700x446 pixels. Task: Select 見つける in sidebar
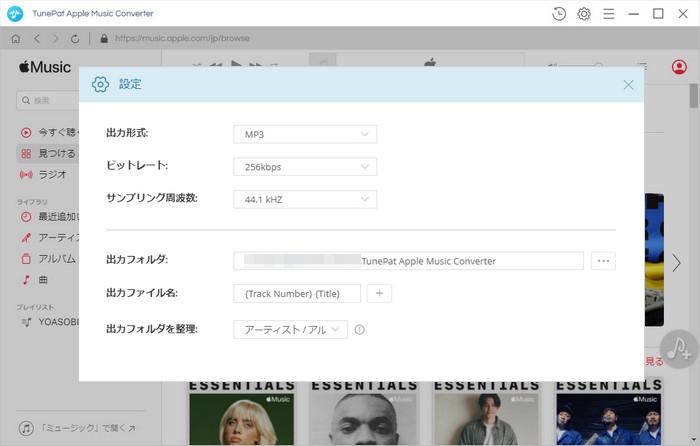click(x=48, y=153)
